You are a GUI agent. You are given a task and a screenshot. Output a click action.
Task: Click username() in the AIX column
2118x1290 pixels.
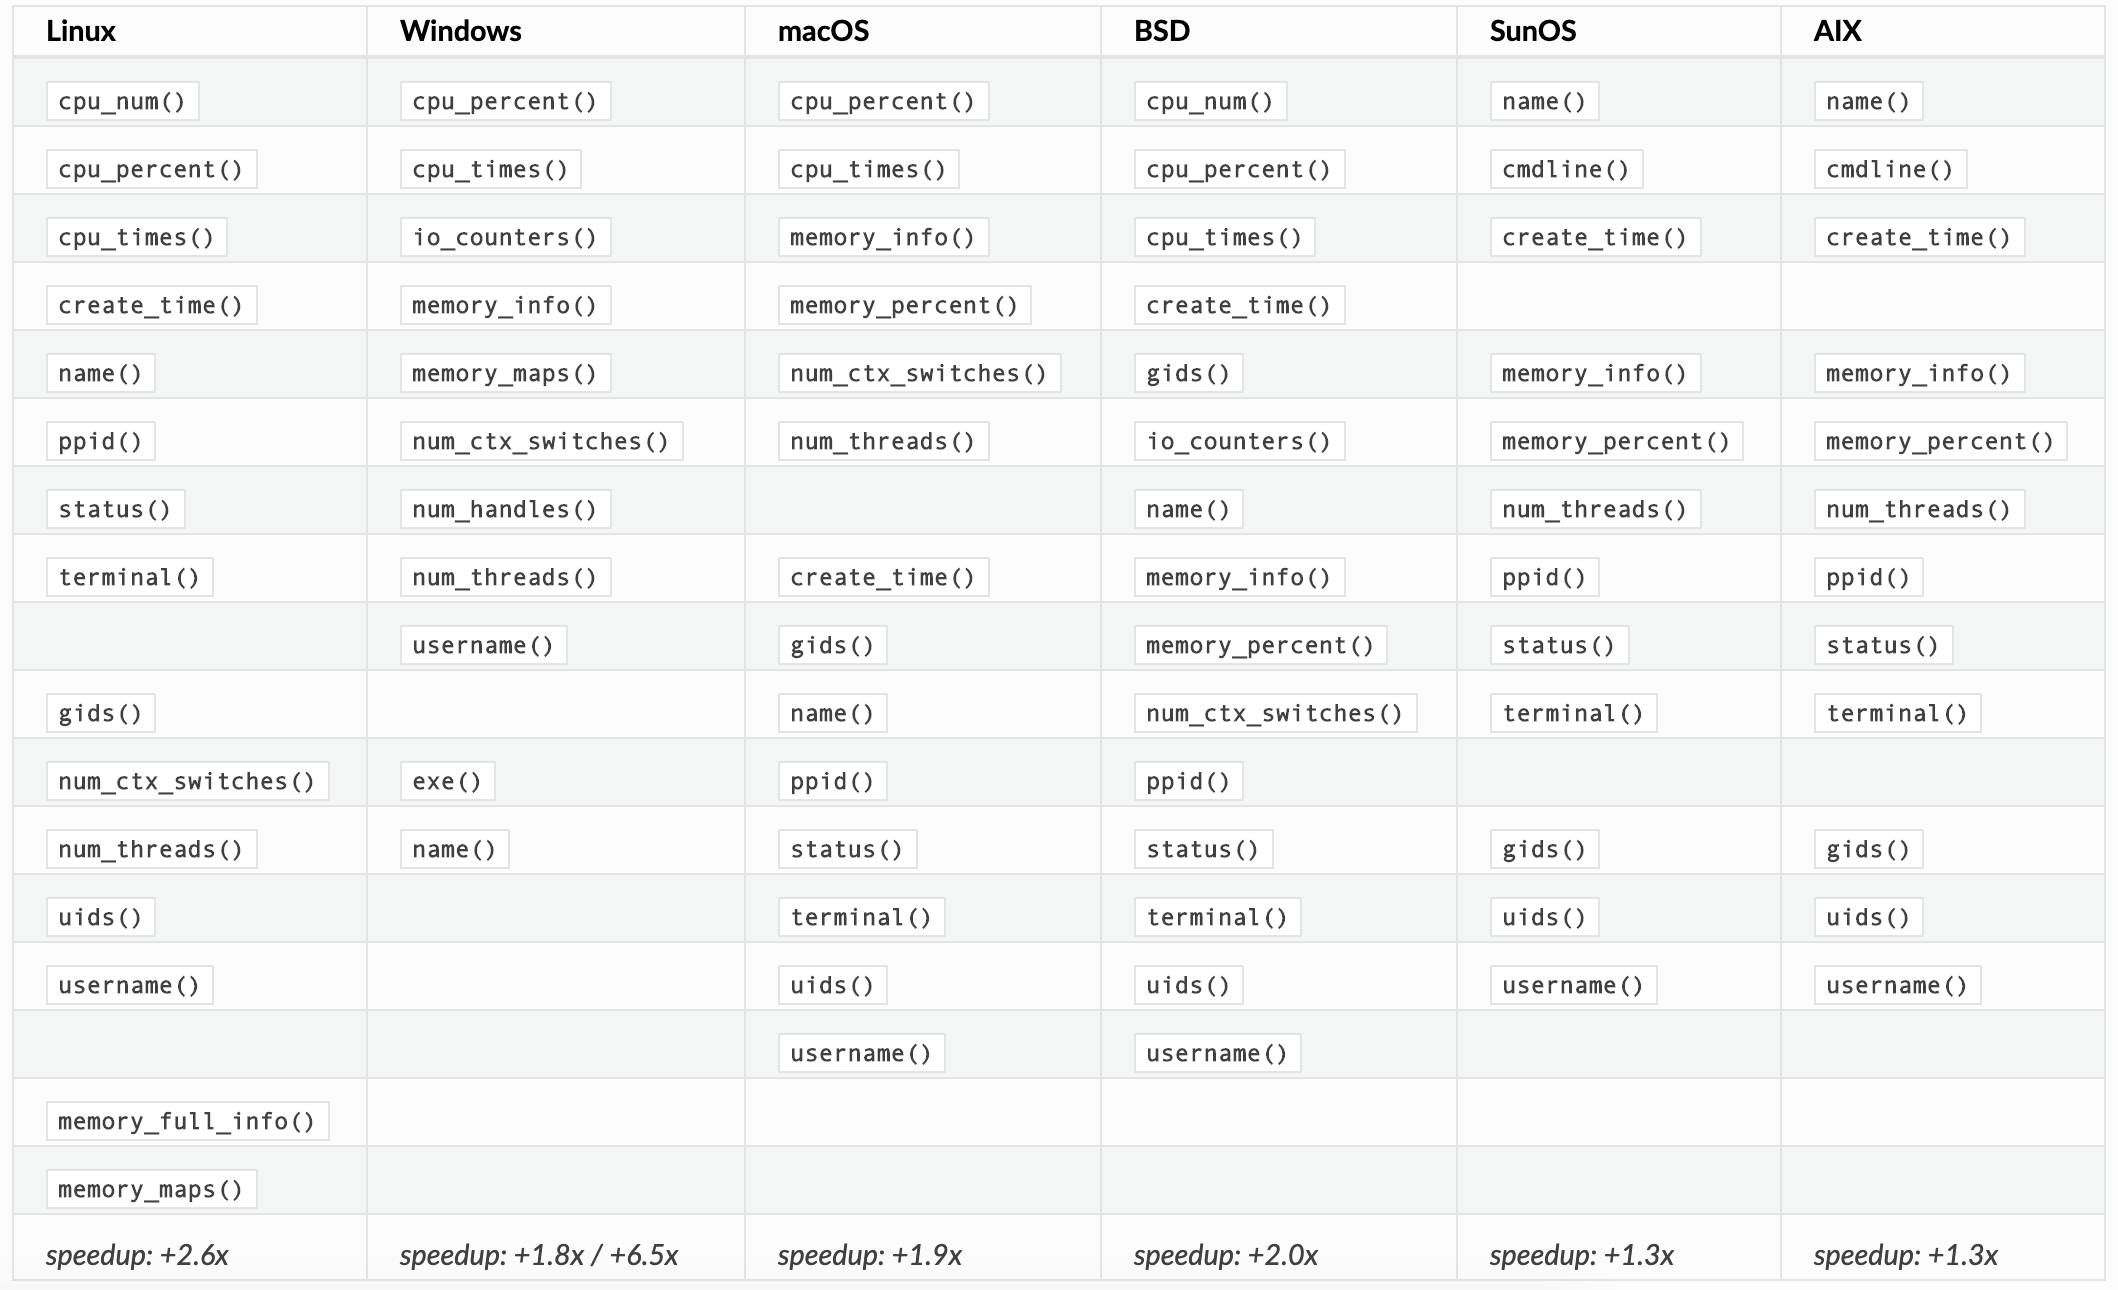1897,985
